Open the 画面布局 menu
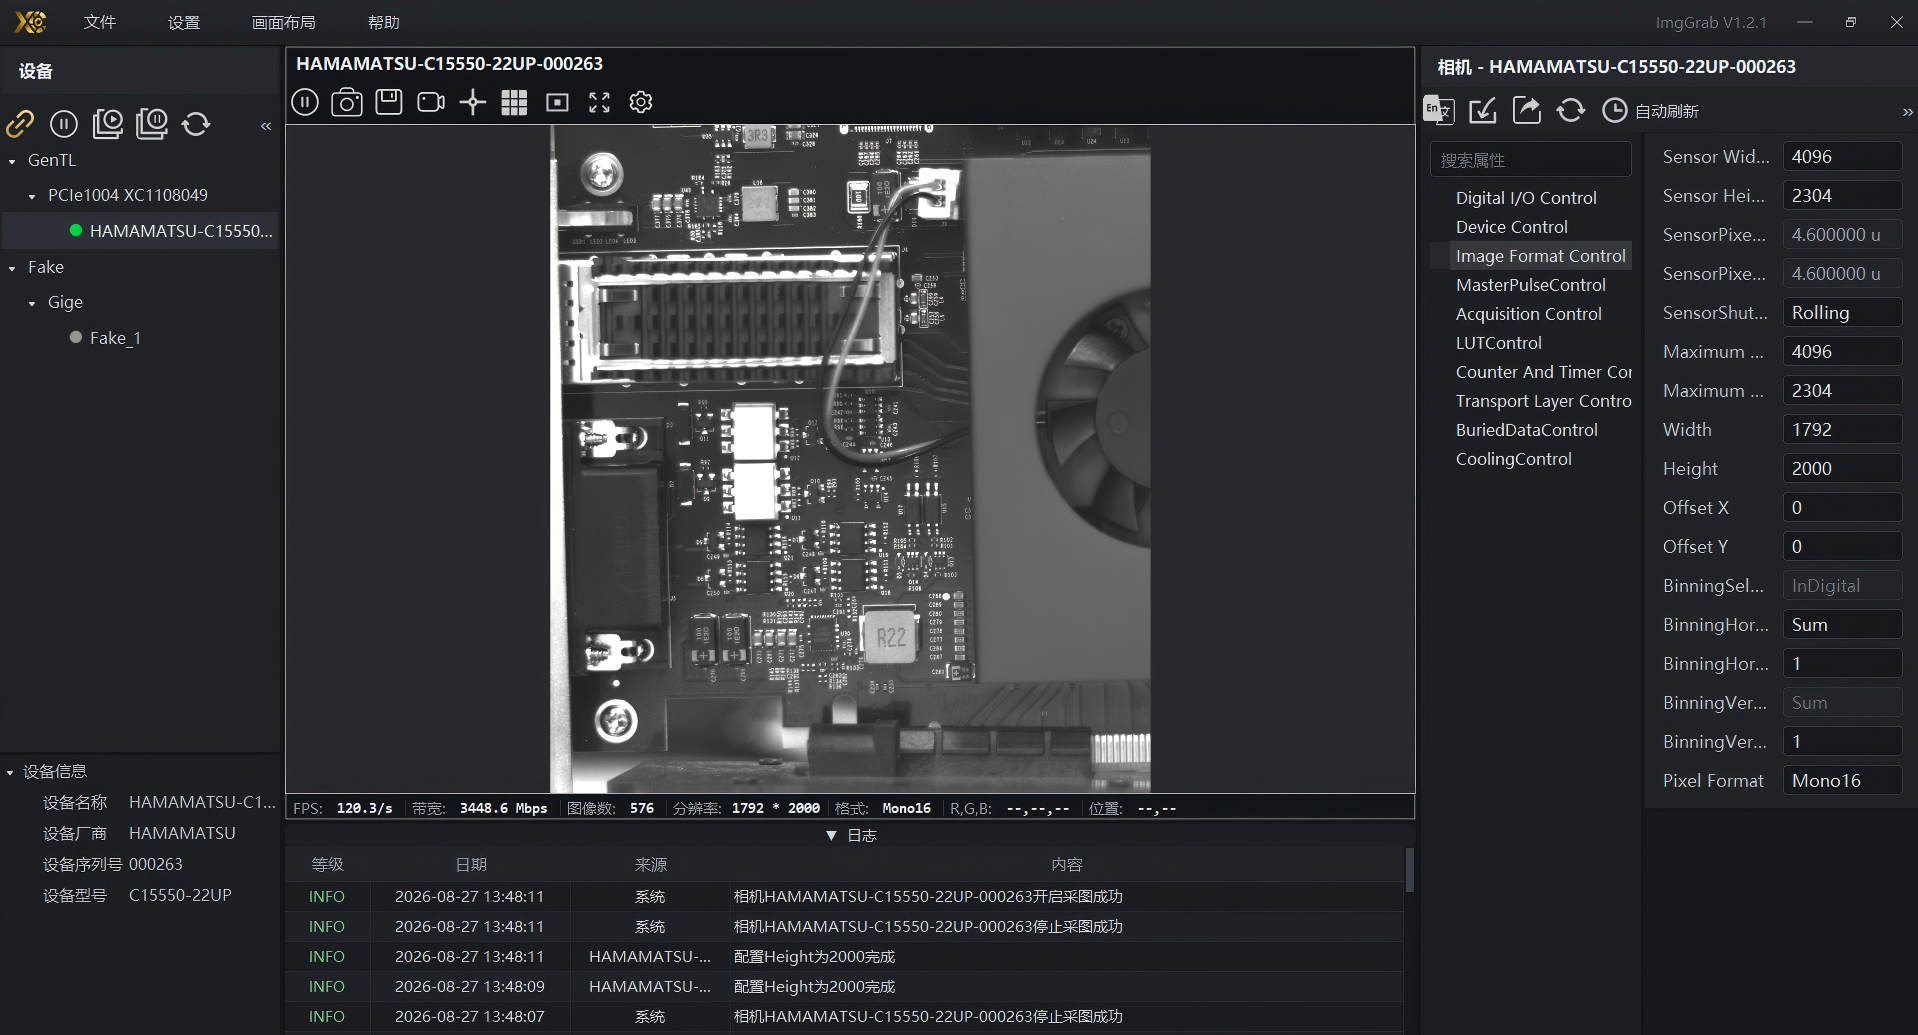Viewport: 1918px width, 1035px height. click(x=284, y=22)
